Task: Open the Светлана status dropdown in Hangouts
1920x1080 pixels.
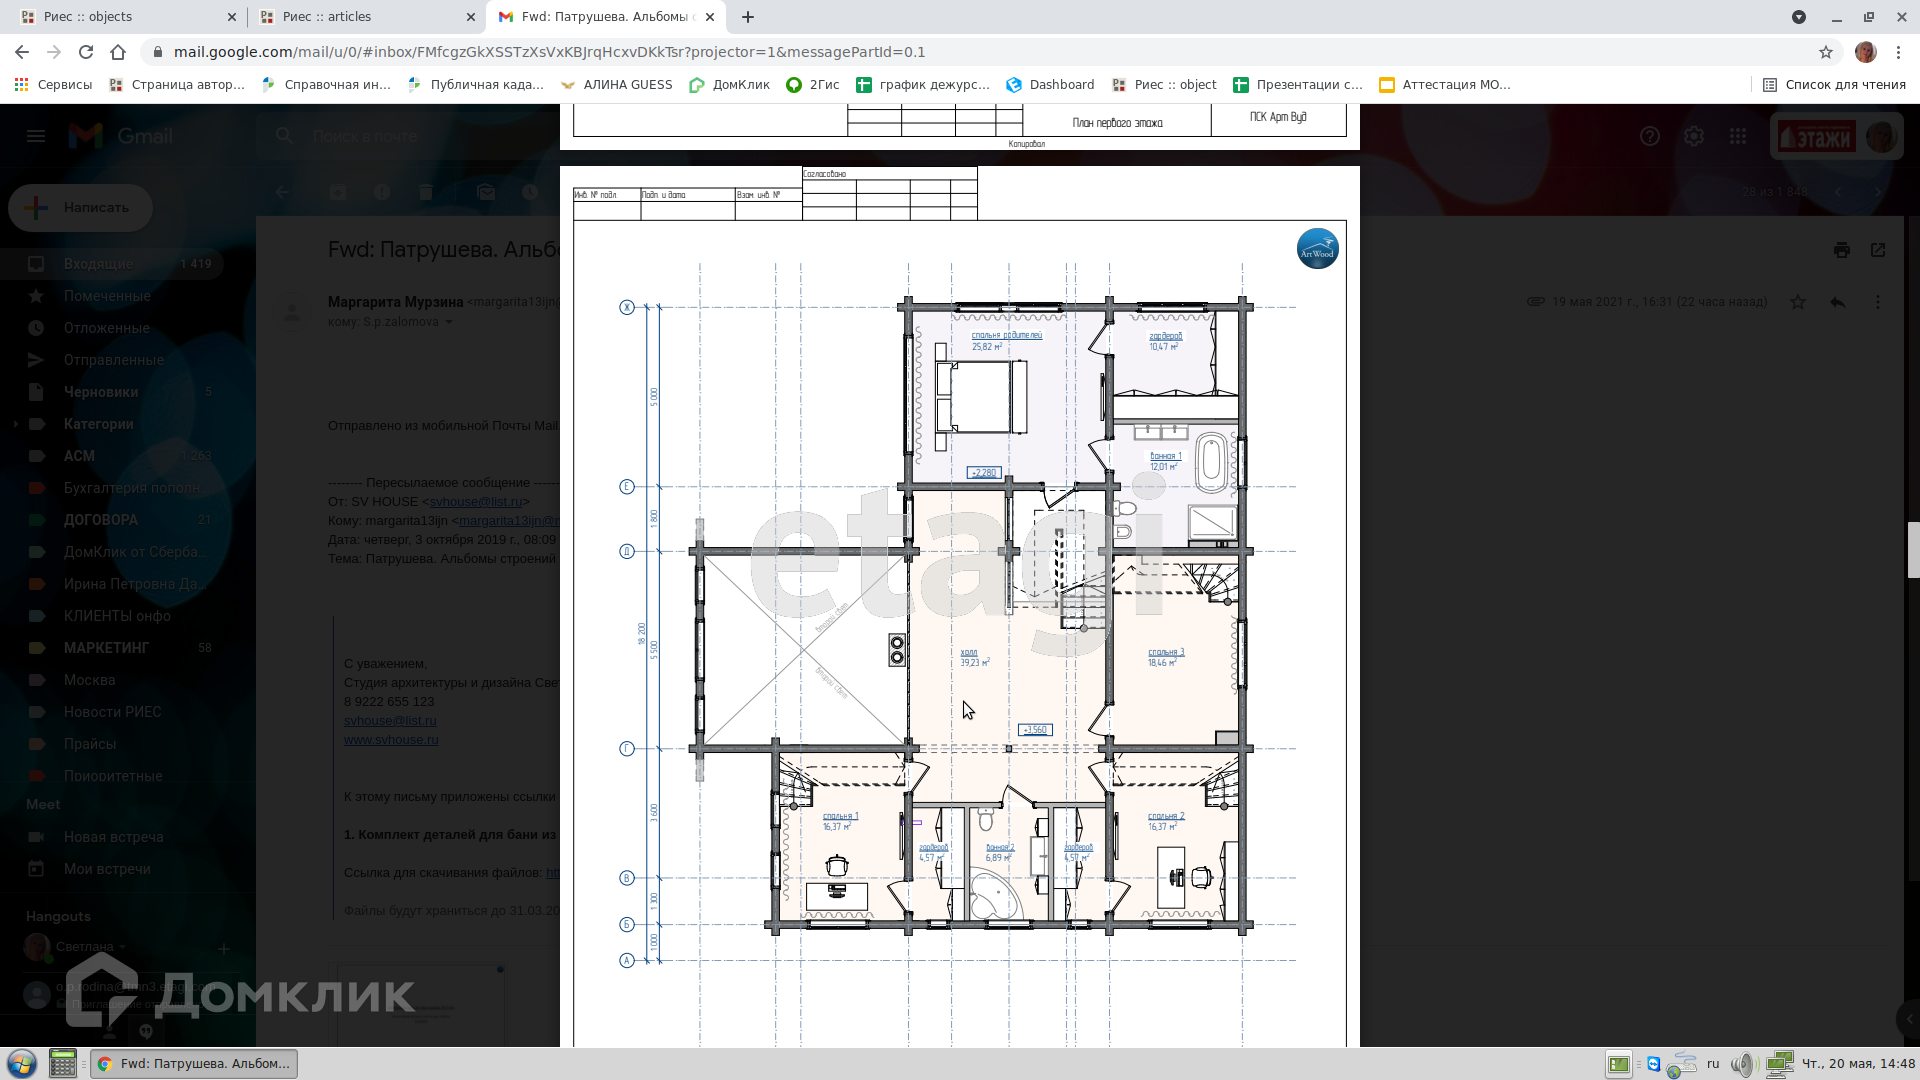Action: [123, 947]
